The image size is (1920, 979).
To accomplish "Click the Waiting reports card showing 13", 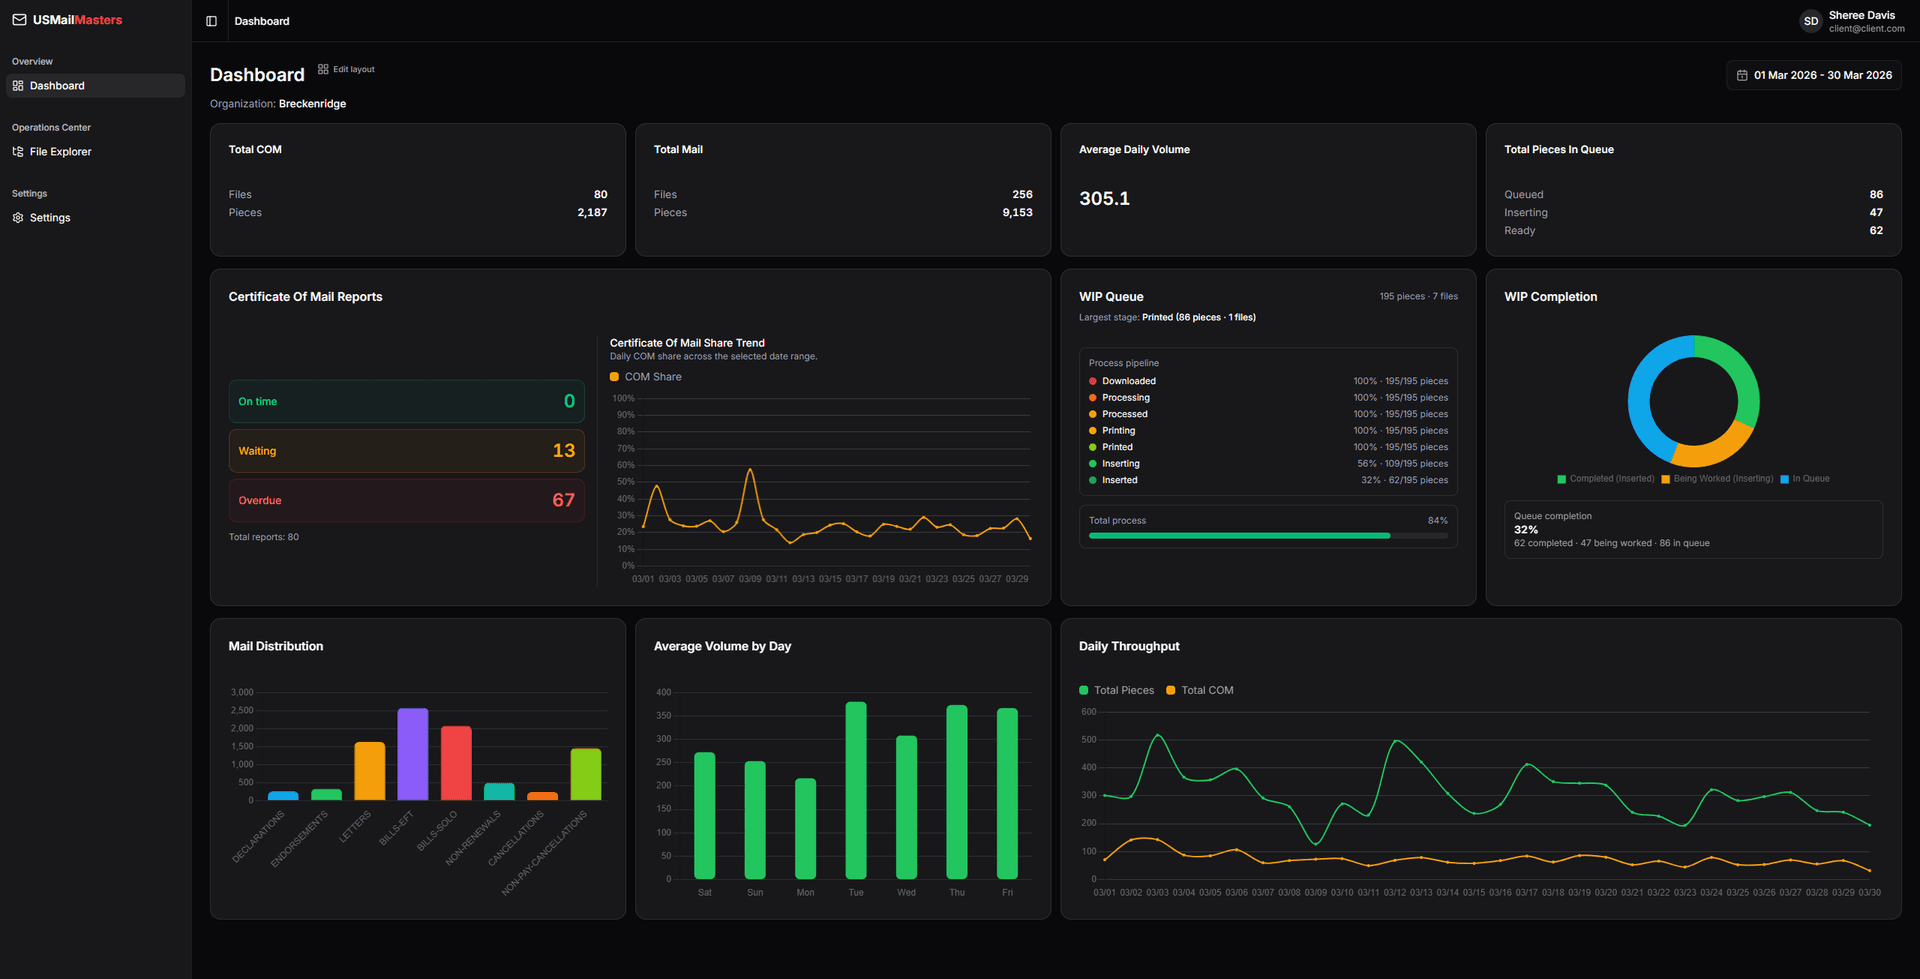I will [x=406, y=450].
